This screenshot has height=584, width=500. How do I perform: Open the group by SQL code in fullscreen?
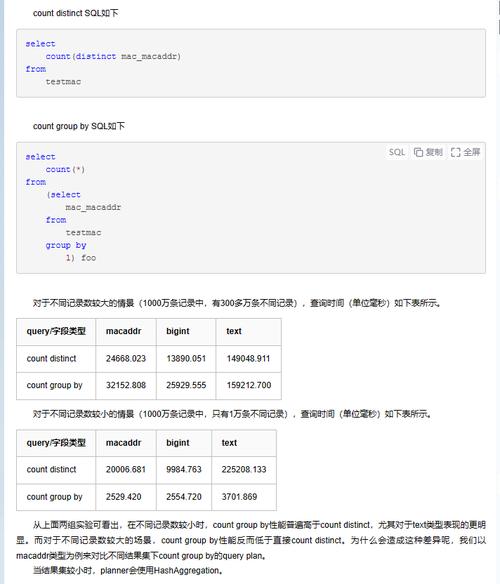tap(465, 152)
